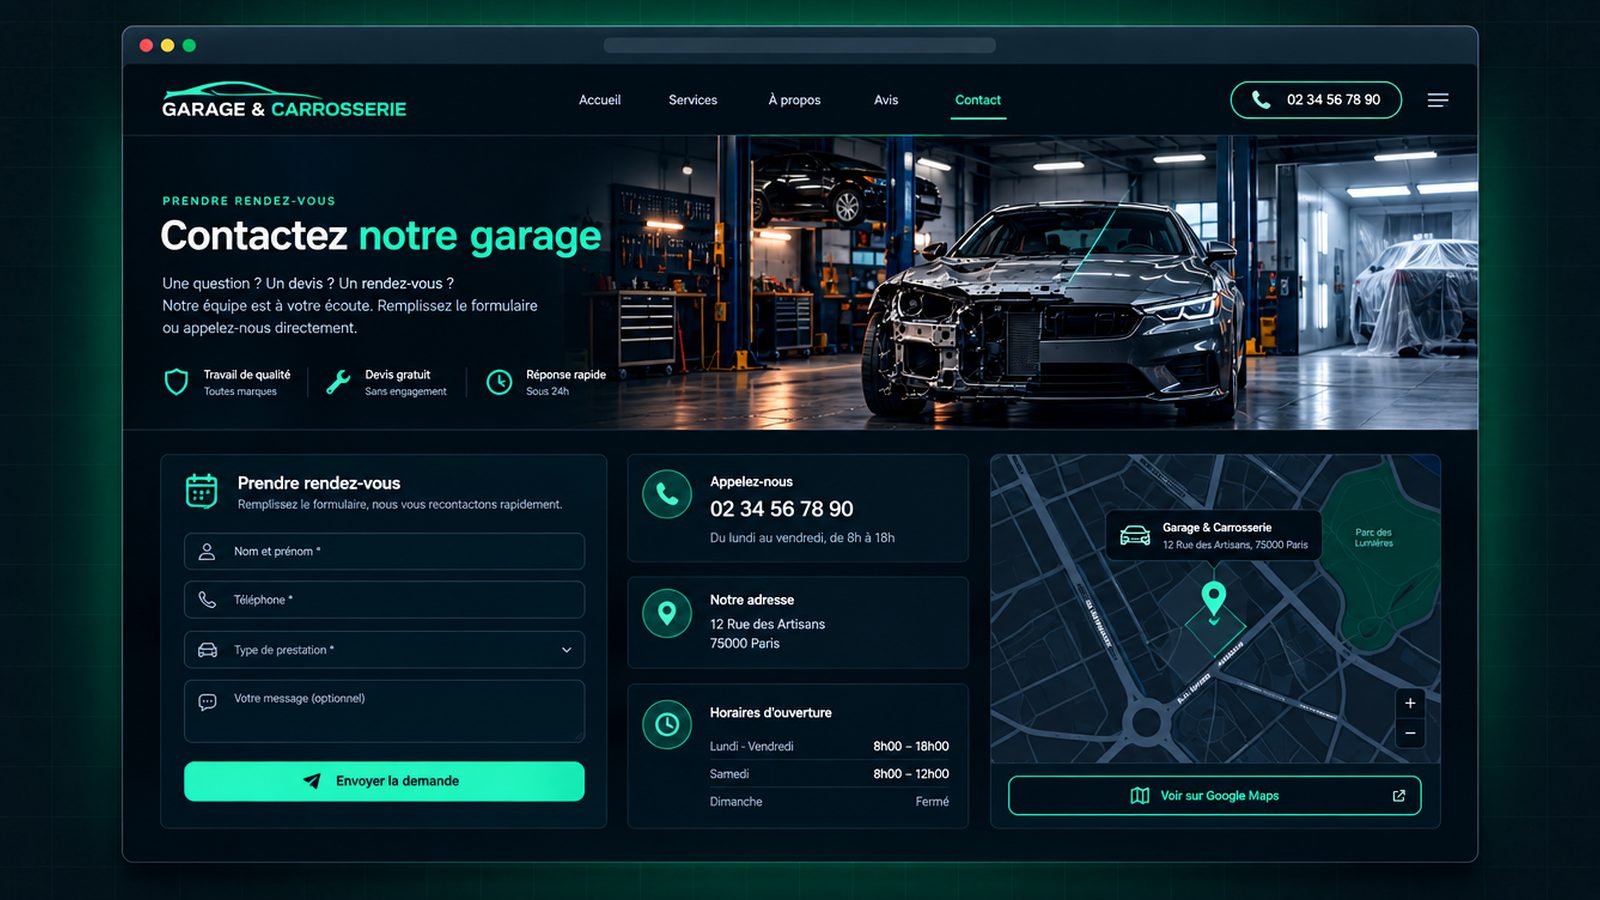Click the calendar icon next to Prendre rendez-vous

202,491
